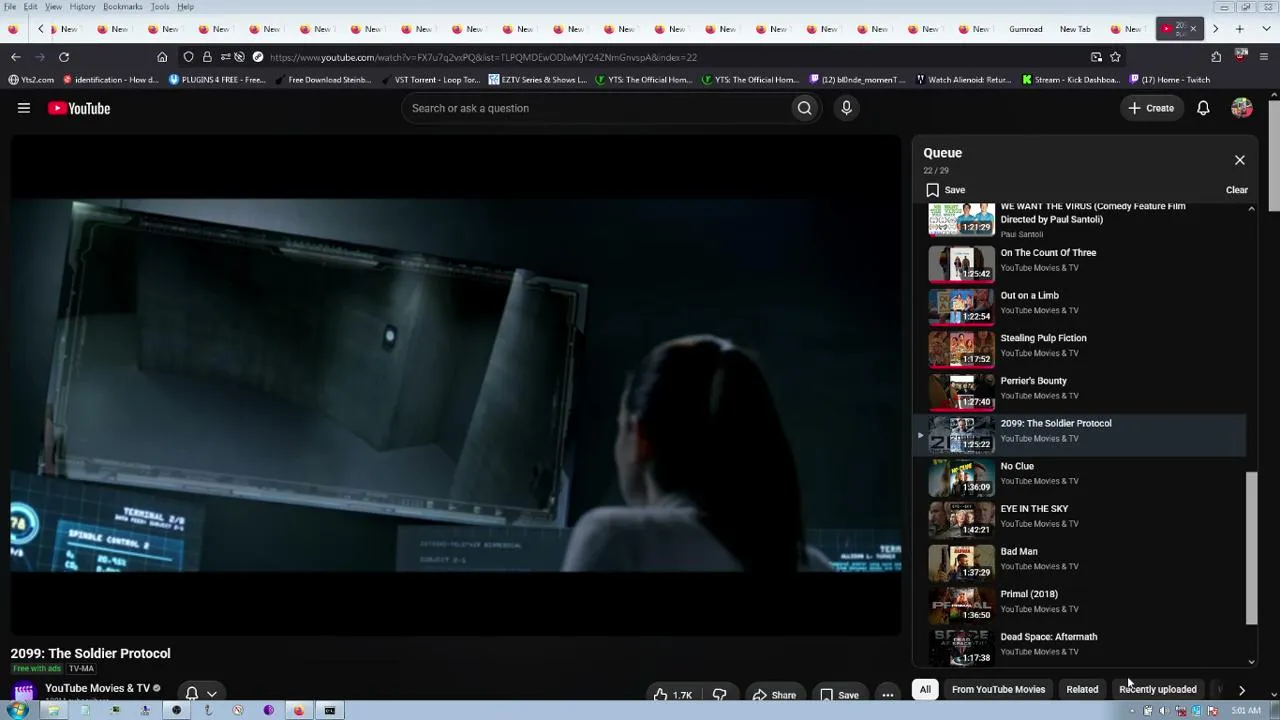Open the YouTube guide hamburger menu
This screenshot has height=720, width=1280.
(24, 108)
